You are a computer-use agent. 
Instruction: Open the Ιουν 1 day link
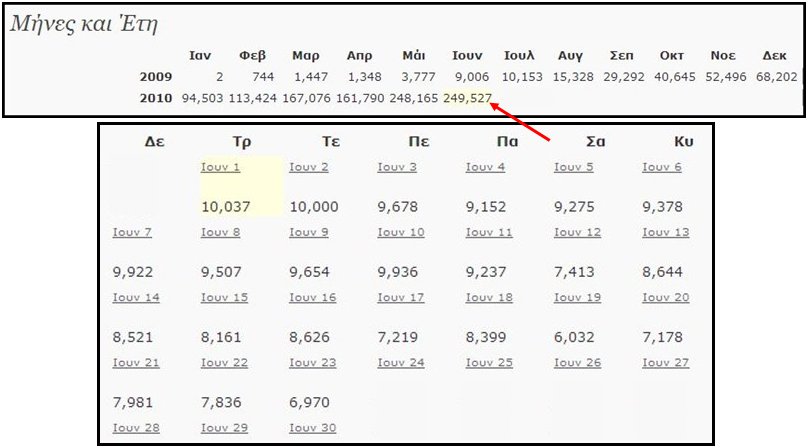click(x=221, y=167)
